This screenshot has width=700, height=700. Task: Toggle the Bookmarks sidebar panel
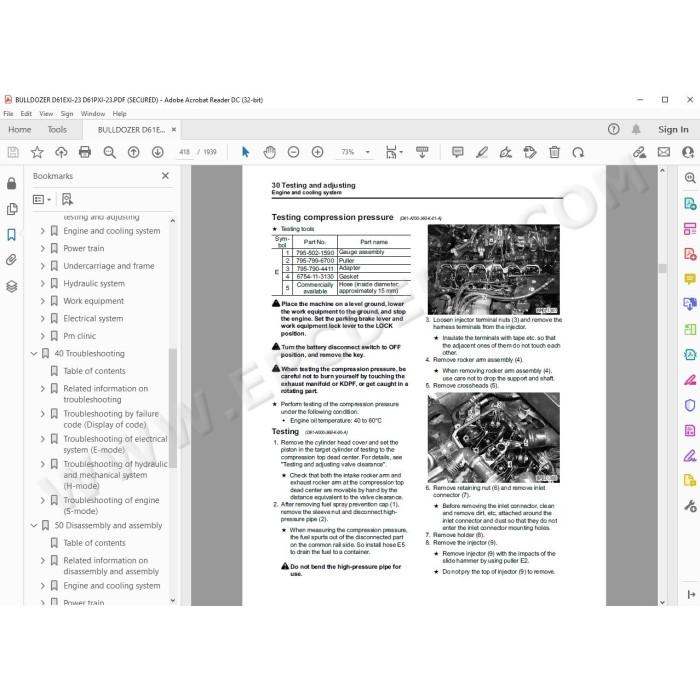[x=12, y=234]
